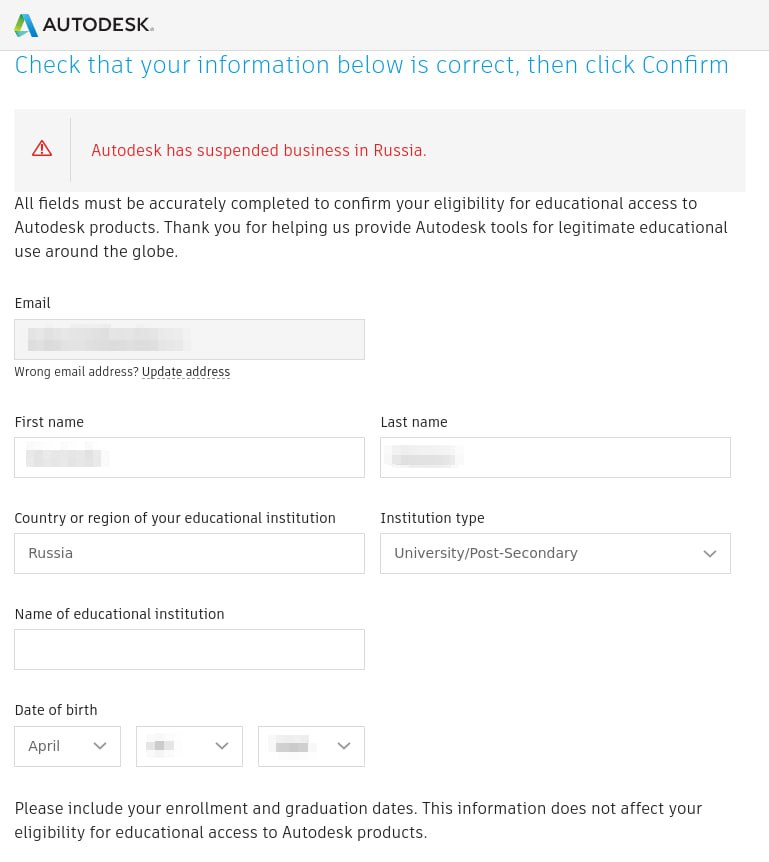The height and width of the screenshot is (862, 769).
Task: Click the red warning triangle icon
Action: [x=42, y=149]
